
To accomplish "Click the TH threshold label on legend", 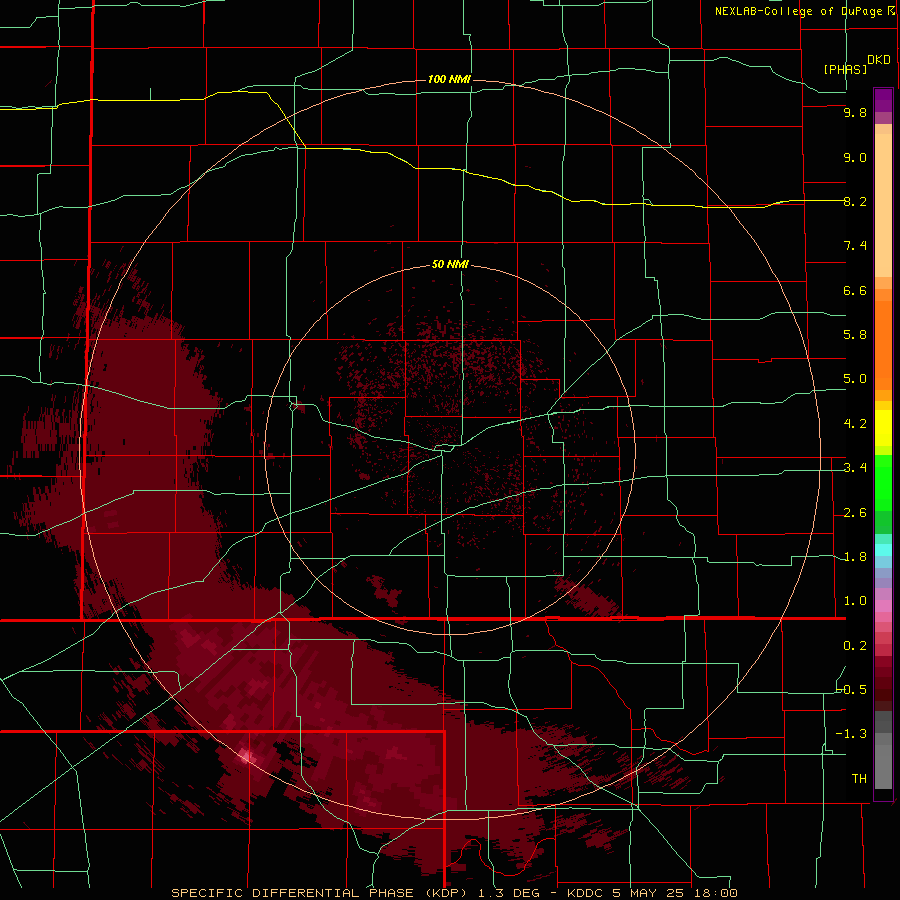I will pyautogui.click(x=859, y=779).
